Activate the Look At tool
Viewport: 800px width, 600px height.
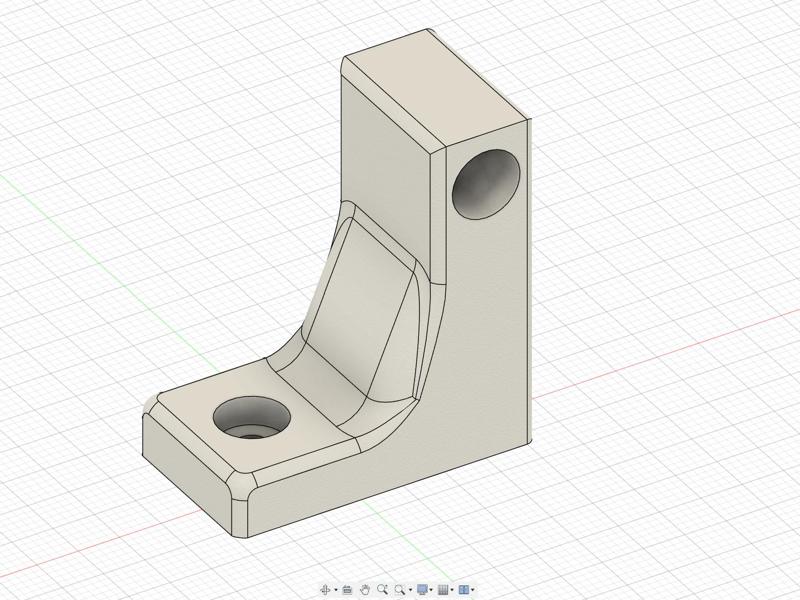click(347, 588)
